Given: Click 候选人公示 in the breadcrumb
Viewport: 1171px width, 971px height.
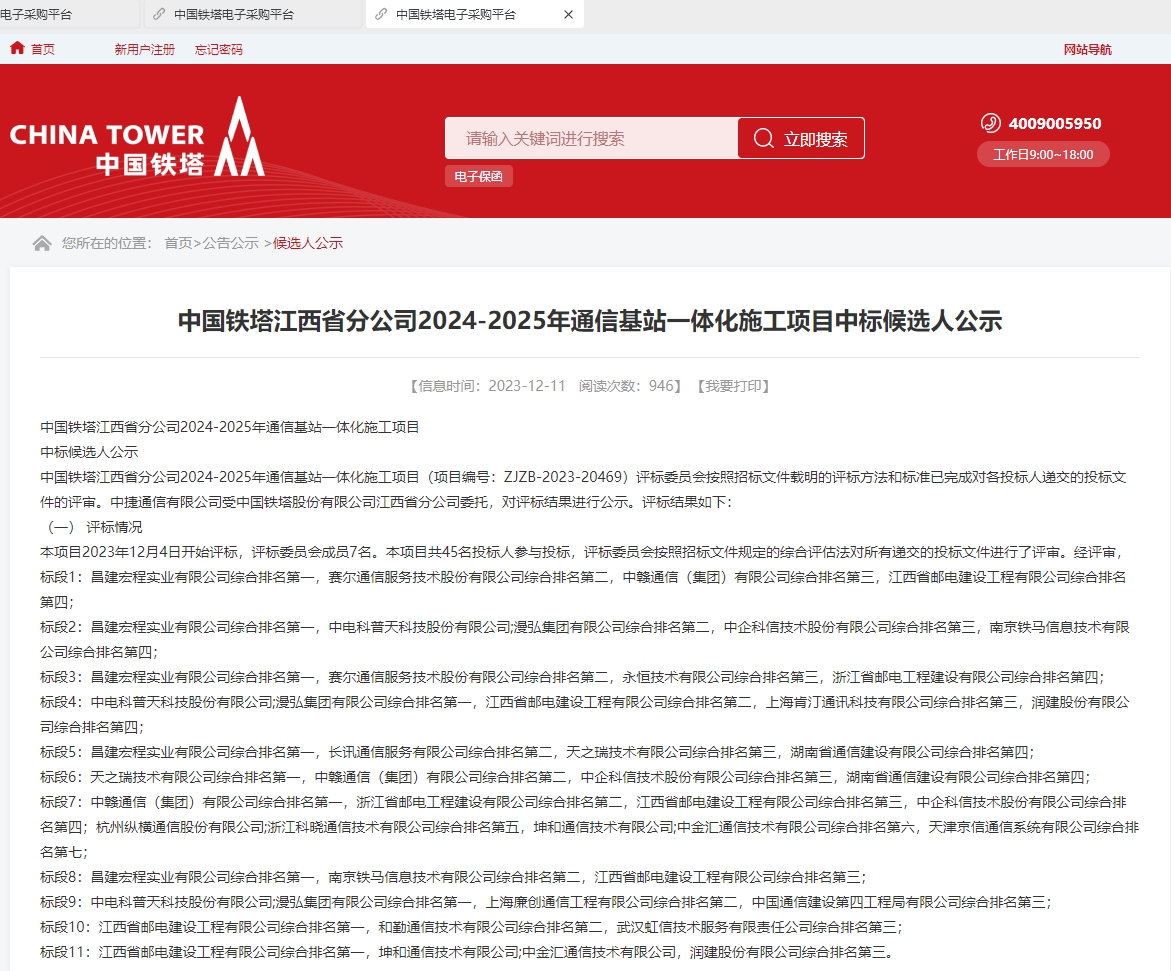Looking at the screenshot, I should click(308, 243).
